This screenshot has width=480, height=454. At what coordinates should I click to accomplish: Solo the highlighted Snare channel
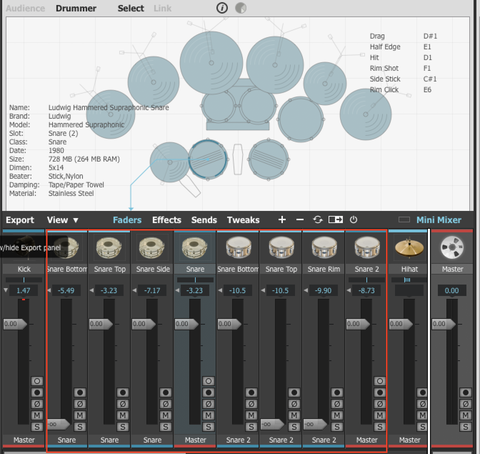[208, 427]
